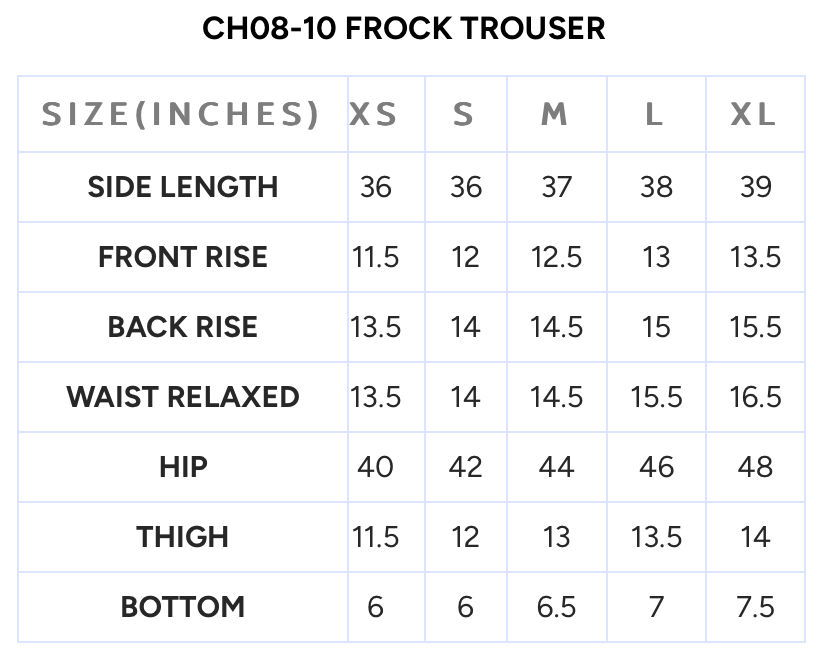Click the HIP row label
The height and width of the screenshot is (666, 816).
pyautogui.click(x=183, y=467)
